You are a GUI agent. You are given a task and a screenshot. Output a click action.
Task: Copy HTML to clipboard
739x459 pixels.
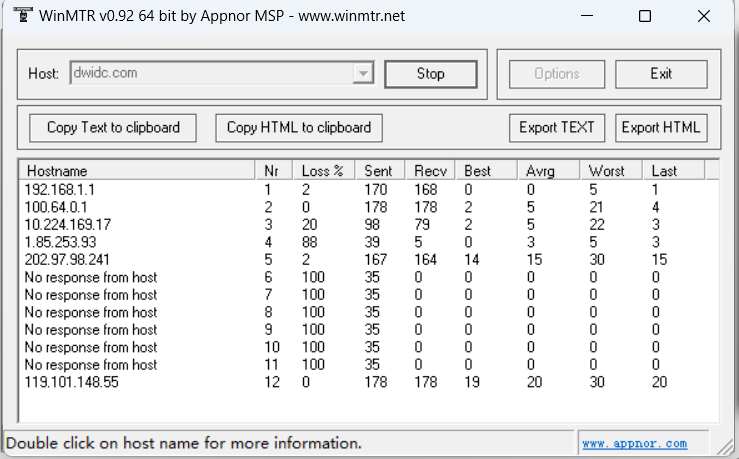[x=299, y=128]
